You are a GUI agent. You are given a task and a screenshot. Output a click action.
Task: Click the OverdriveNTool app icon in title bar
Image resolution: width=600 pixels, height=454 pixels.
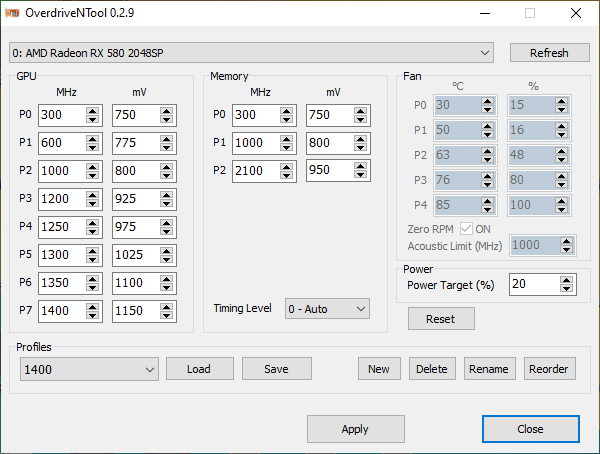[12, 13]
